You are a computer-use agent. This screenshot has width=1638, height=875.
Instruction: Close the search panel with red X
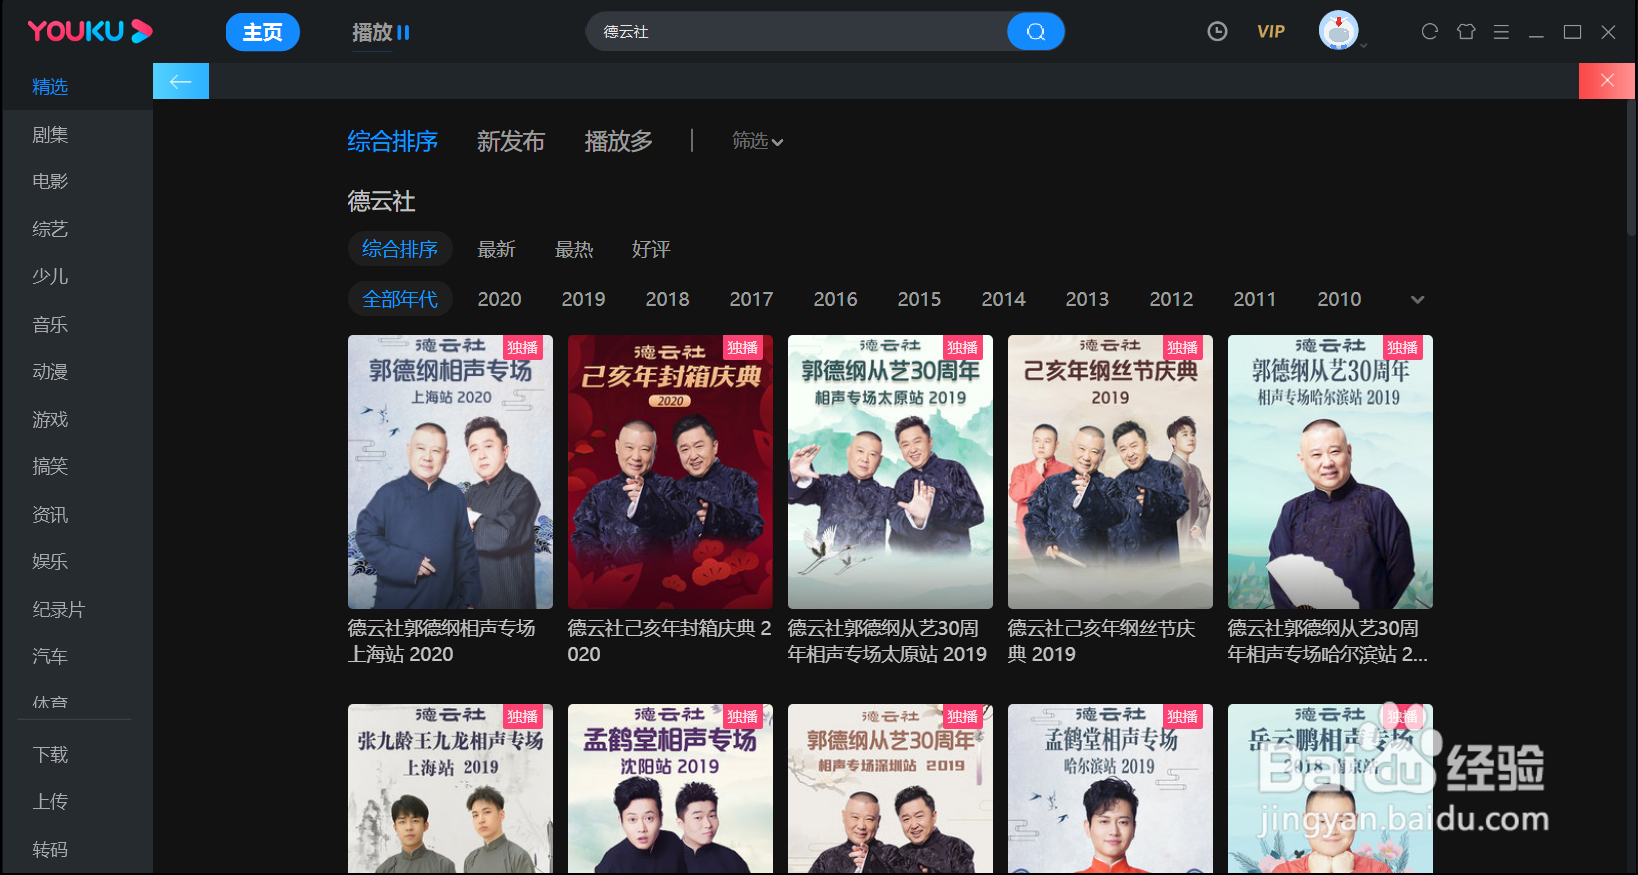point(1607,81)
